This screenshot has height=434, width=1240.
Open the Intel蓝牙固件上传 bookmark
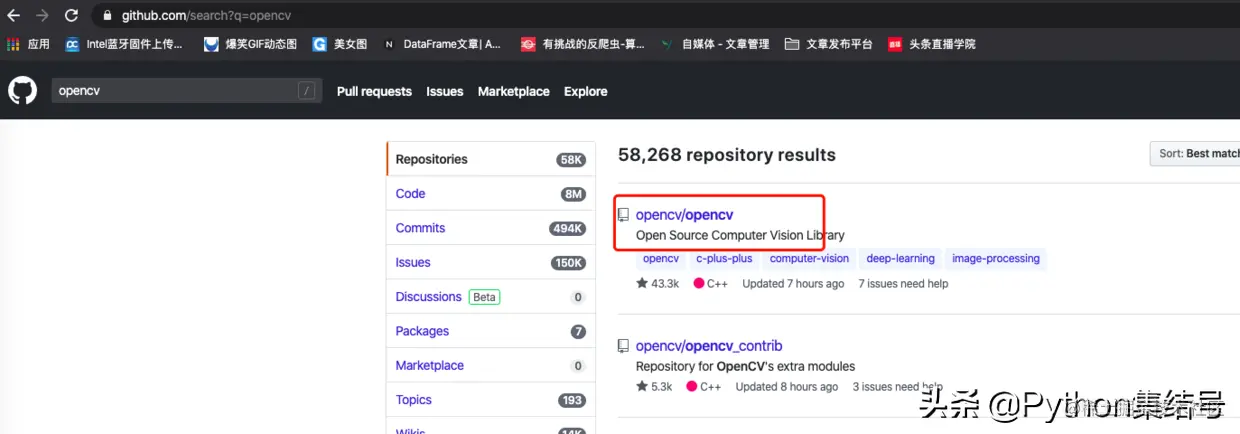(x=124, y=44)
